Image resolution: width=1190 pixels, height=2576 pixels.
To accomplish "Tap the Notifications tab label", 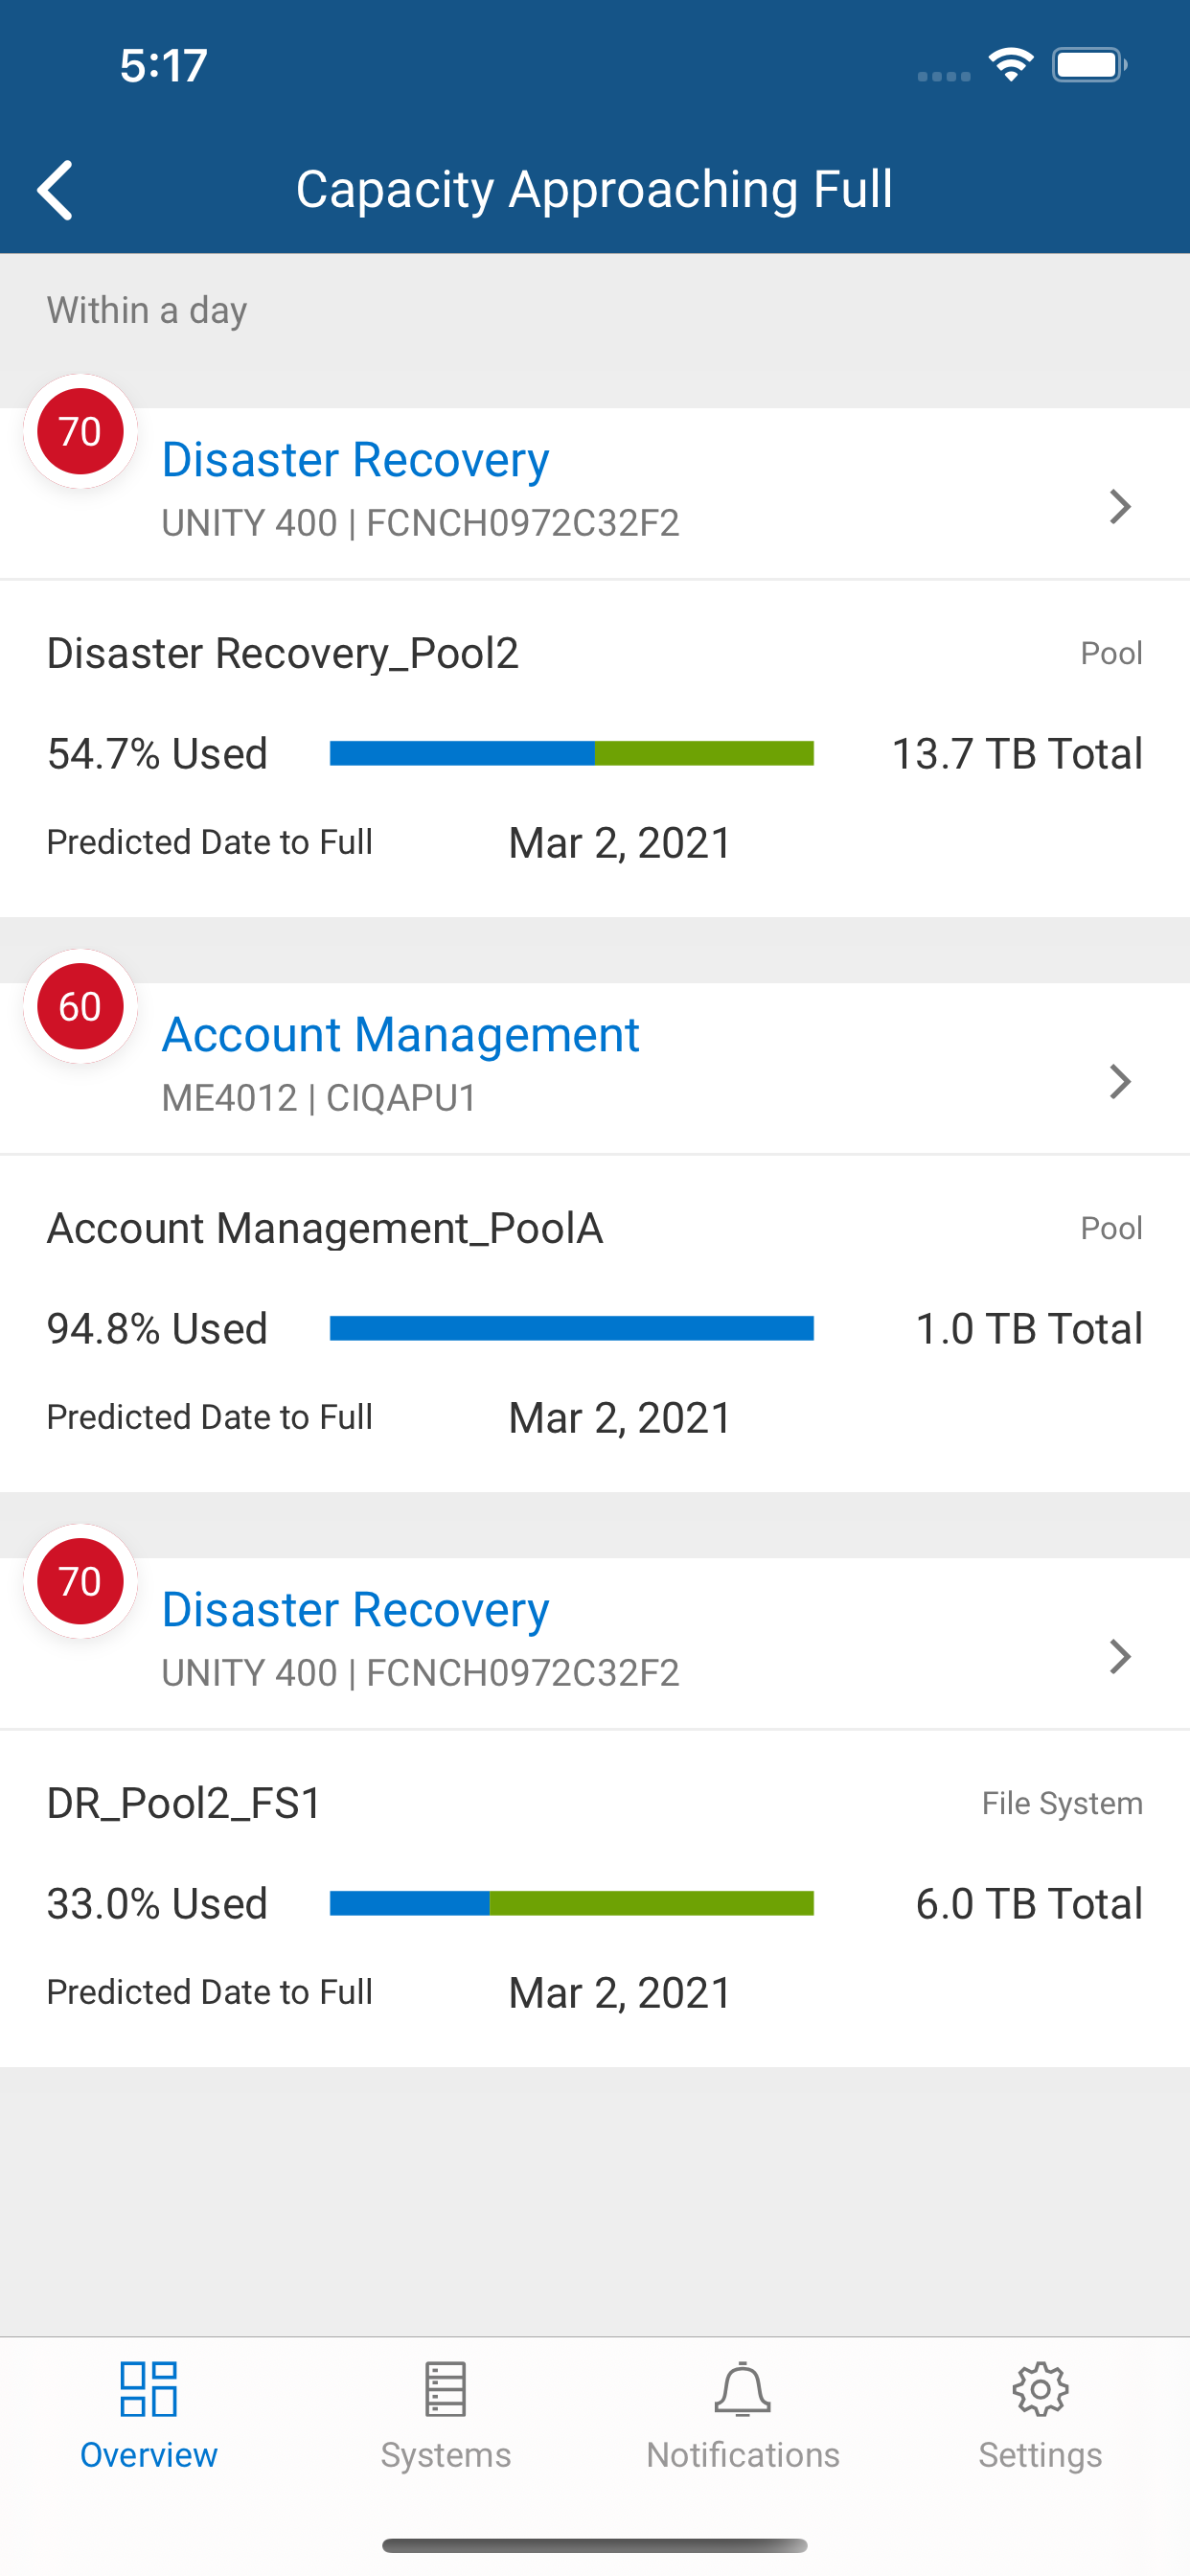I will (x=742, y=2455).
